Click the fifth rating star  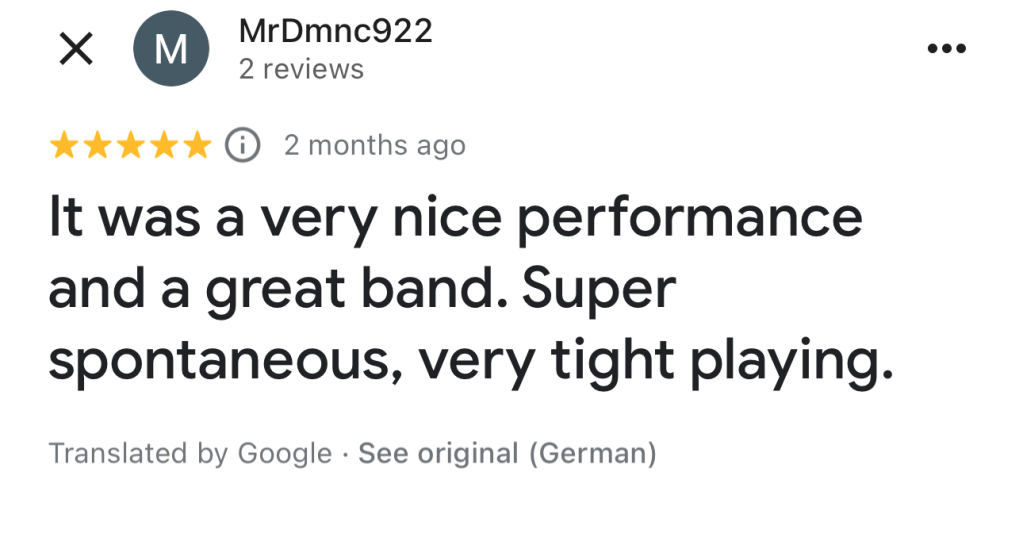click(x=197, y=145)
